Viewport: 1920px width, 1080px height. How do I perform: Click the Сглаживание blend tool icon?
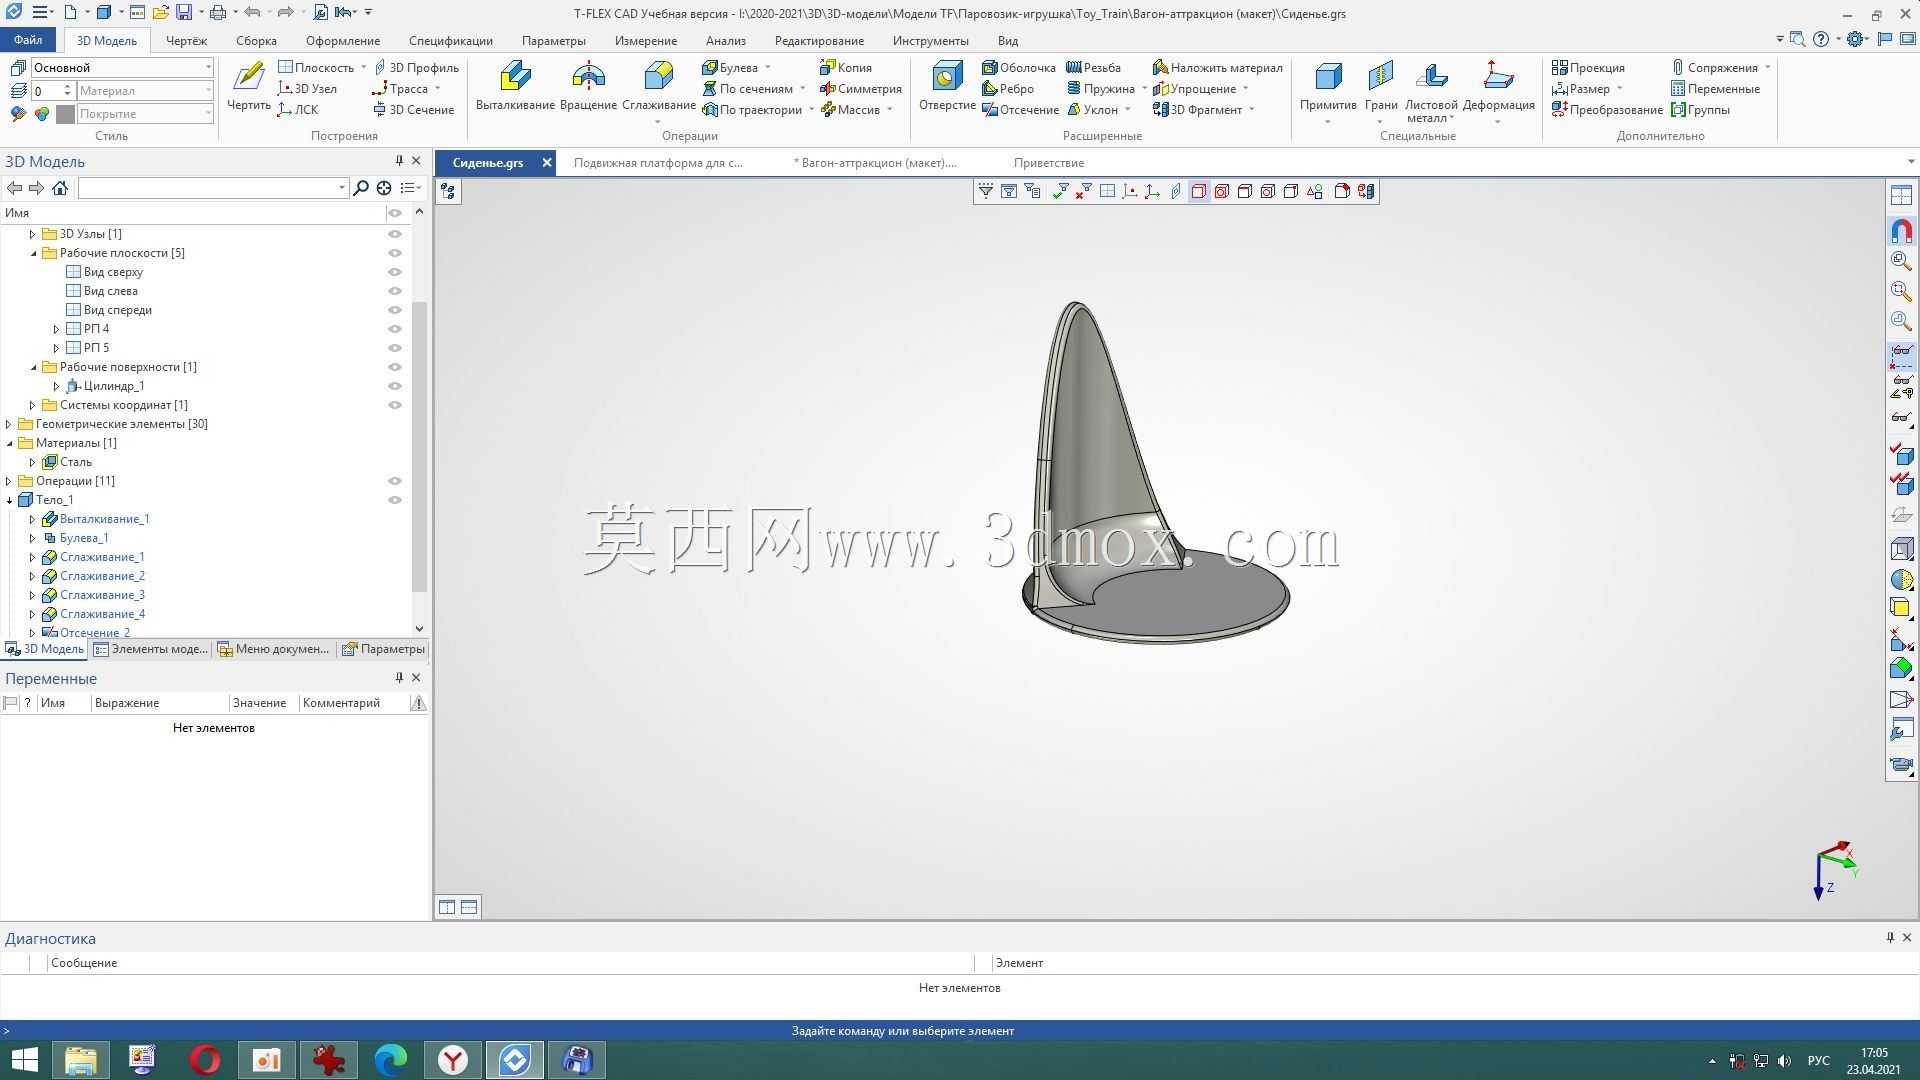tap(658, 77)
